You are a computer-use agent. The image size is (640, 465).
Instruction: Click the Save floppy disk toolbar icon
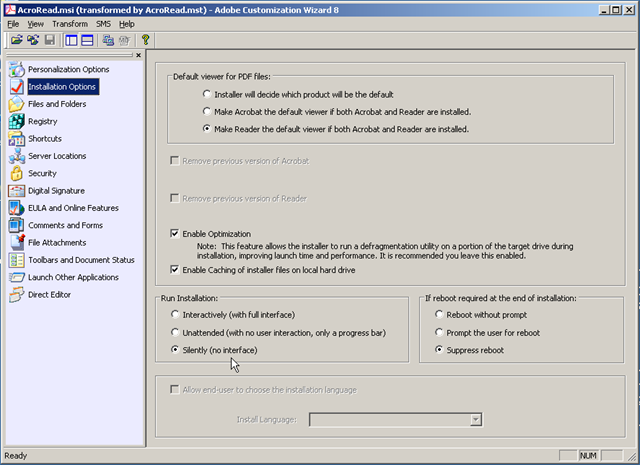[50, 40]
